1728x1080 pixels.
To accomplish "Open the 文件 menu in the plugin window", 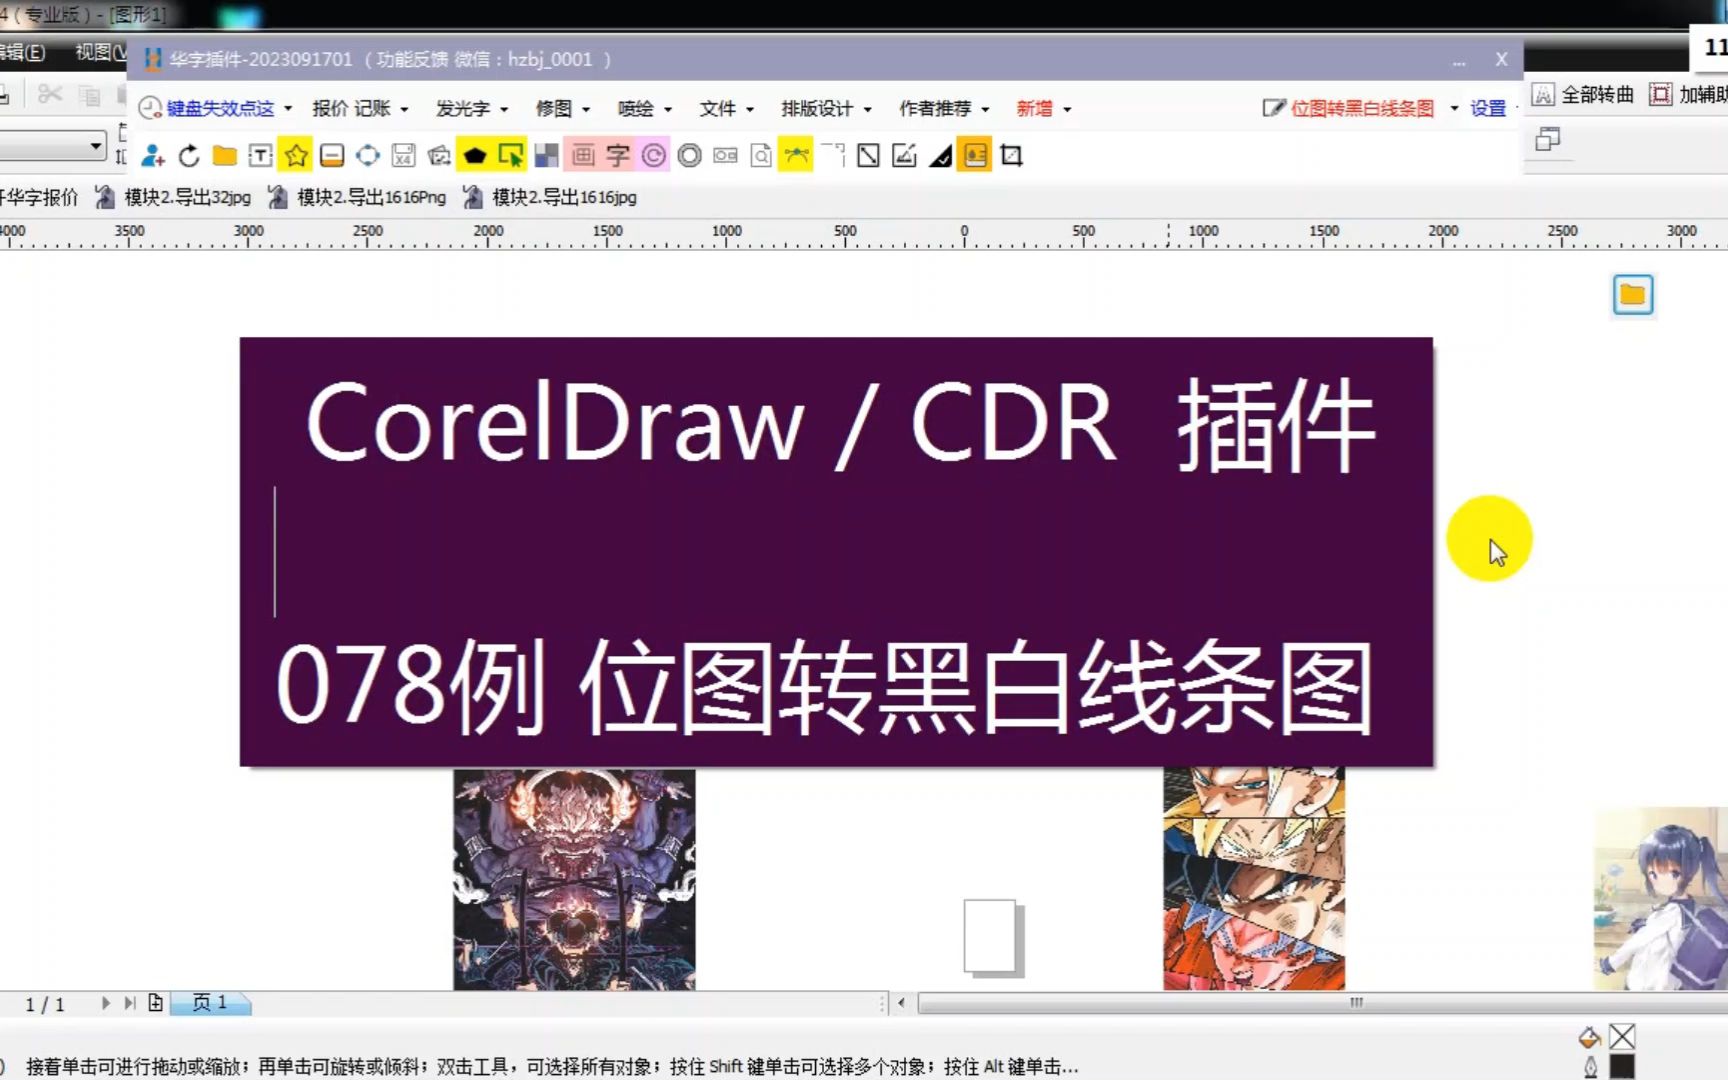I will [719, 109].
